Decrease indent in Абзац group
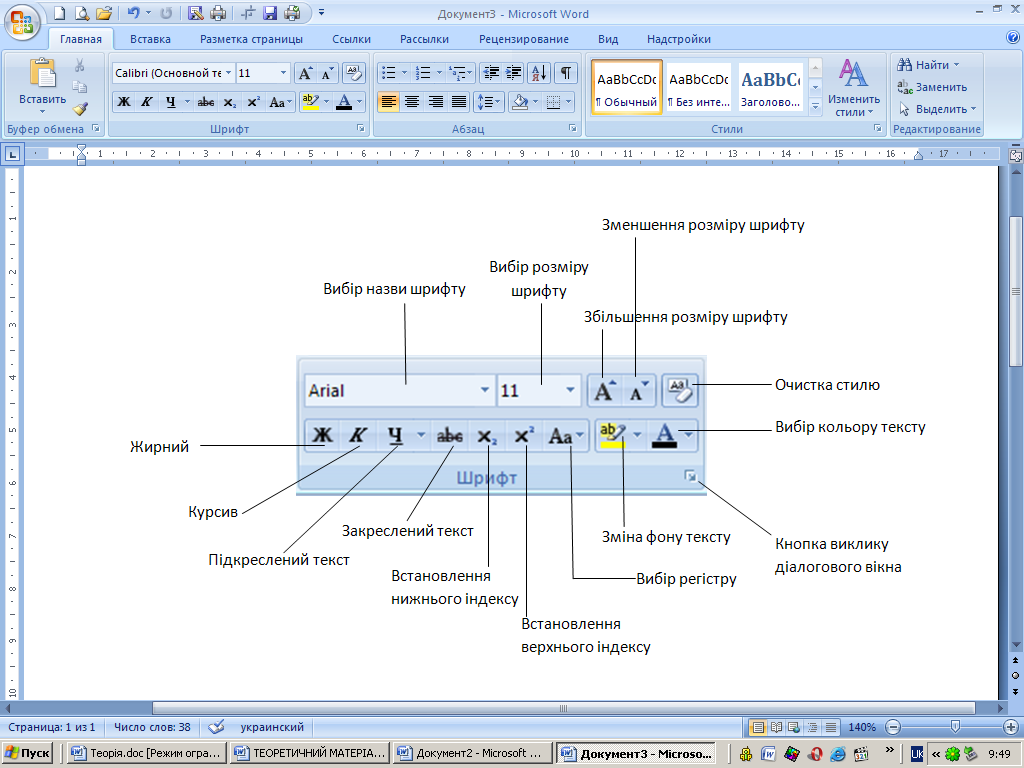The width and height of the screenshot is (1024, 768). pos(490,73)
